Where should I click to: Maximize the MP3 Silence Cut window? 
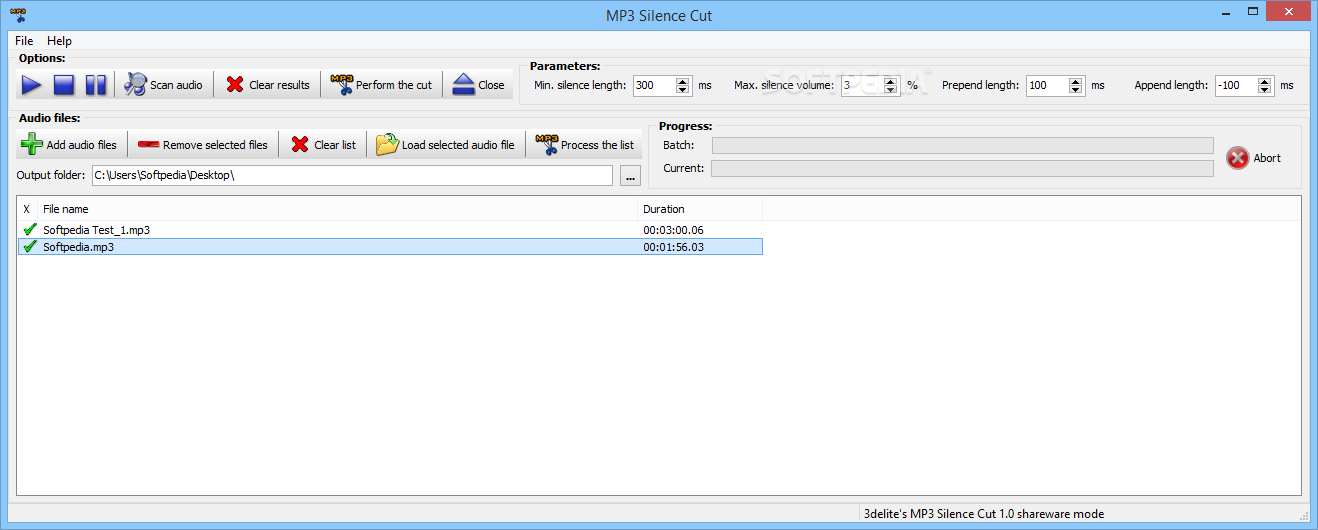pyautogui.click(x=1252, y=12)
